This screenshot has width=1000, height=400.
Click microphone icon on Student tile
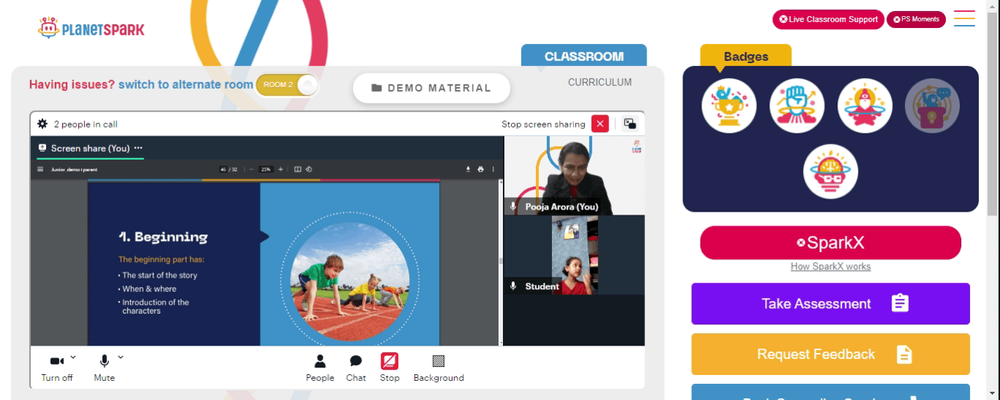513,286
